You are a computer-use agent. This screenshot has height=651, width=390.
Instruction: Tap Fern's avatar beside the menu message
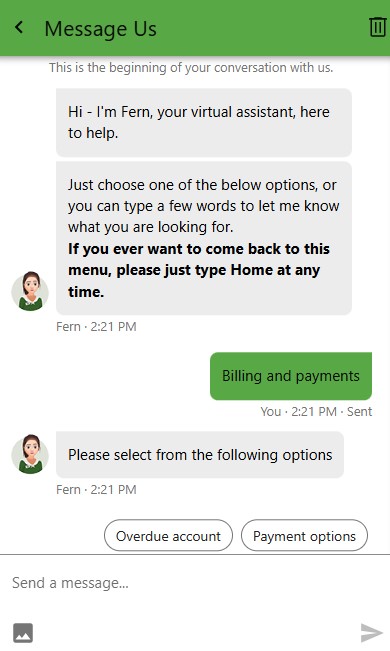(30, 291)
